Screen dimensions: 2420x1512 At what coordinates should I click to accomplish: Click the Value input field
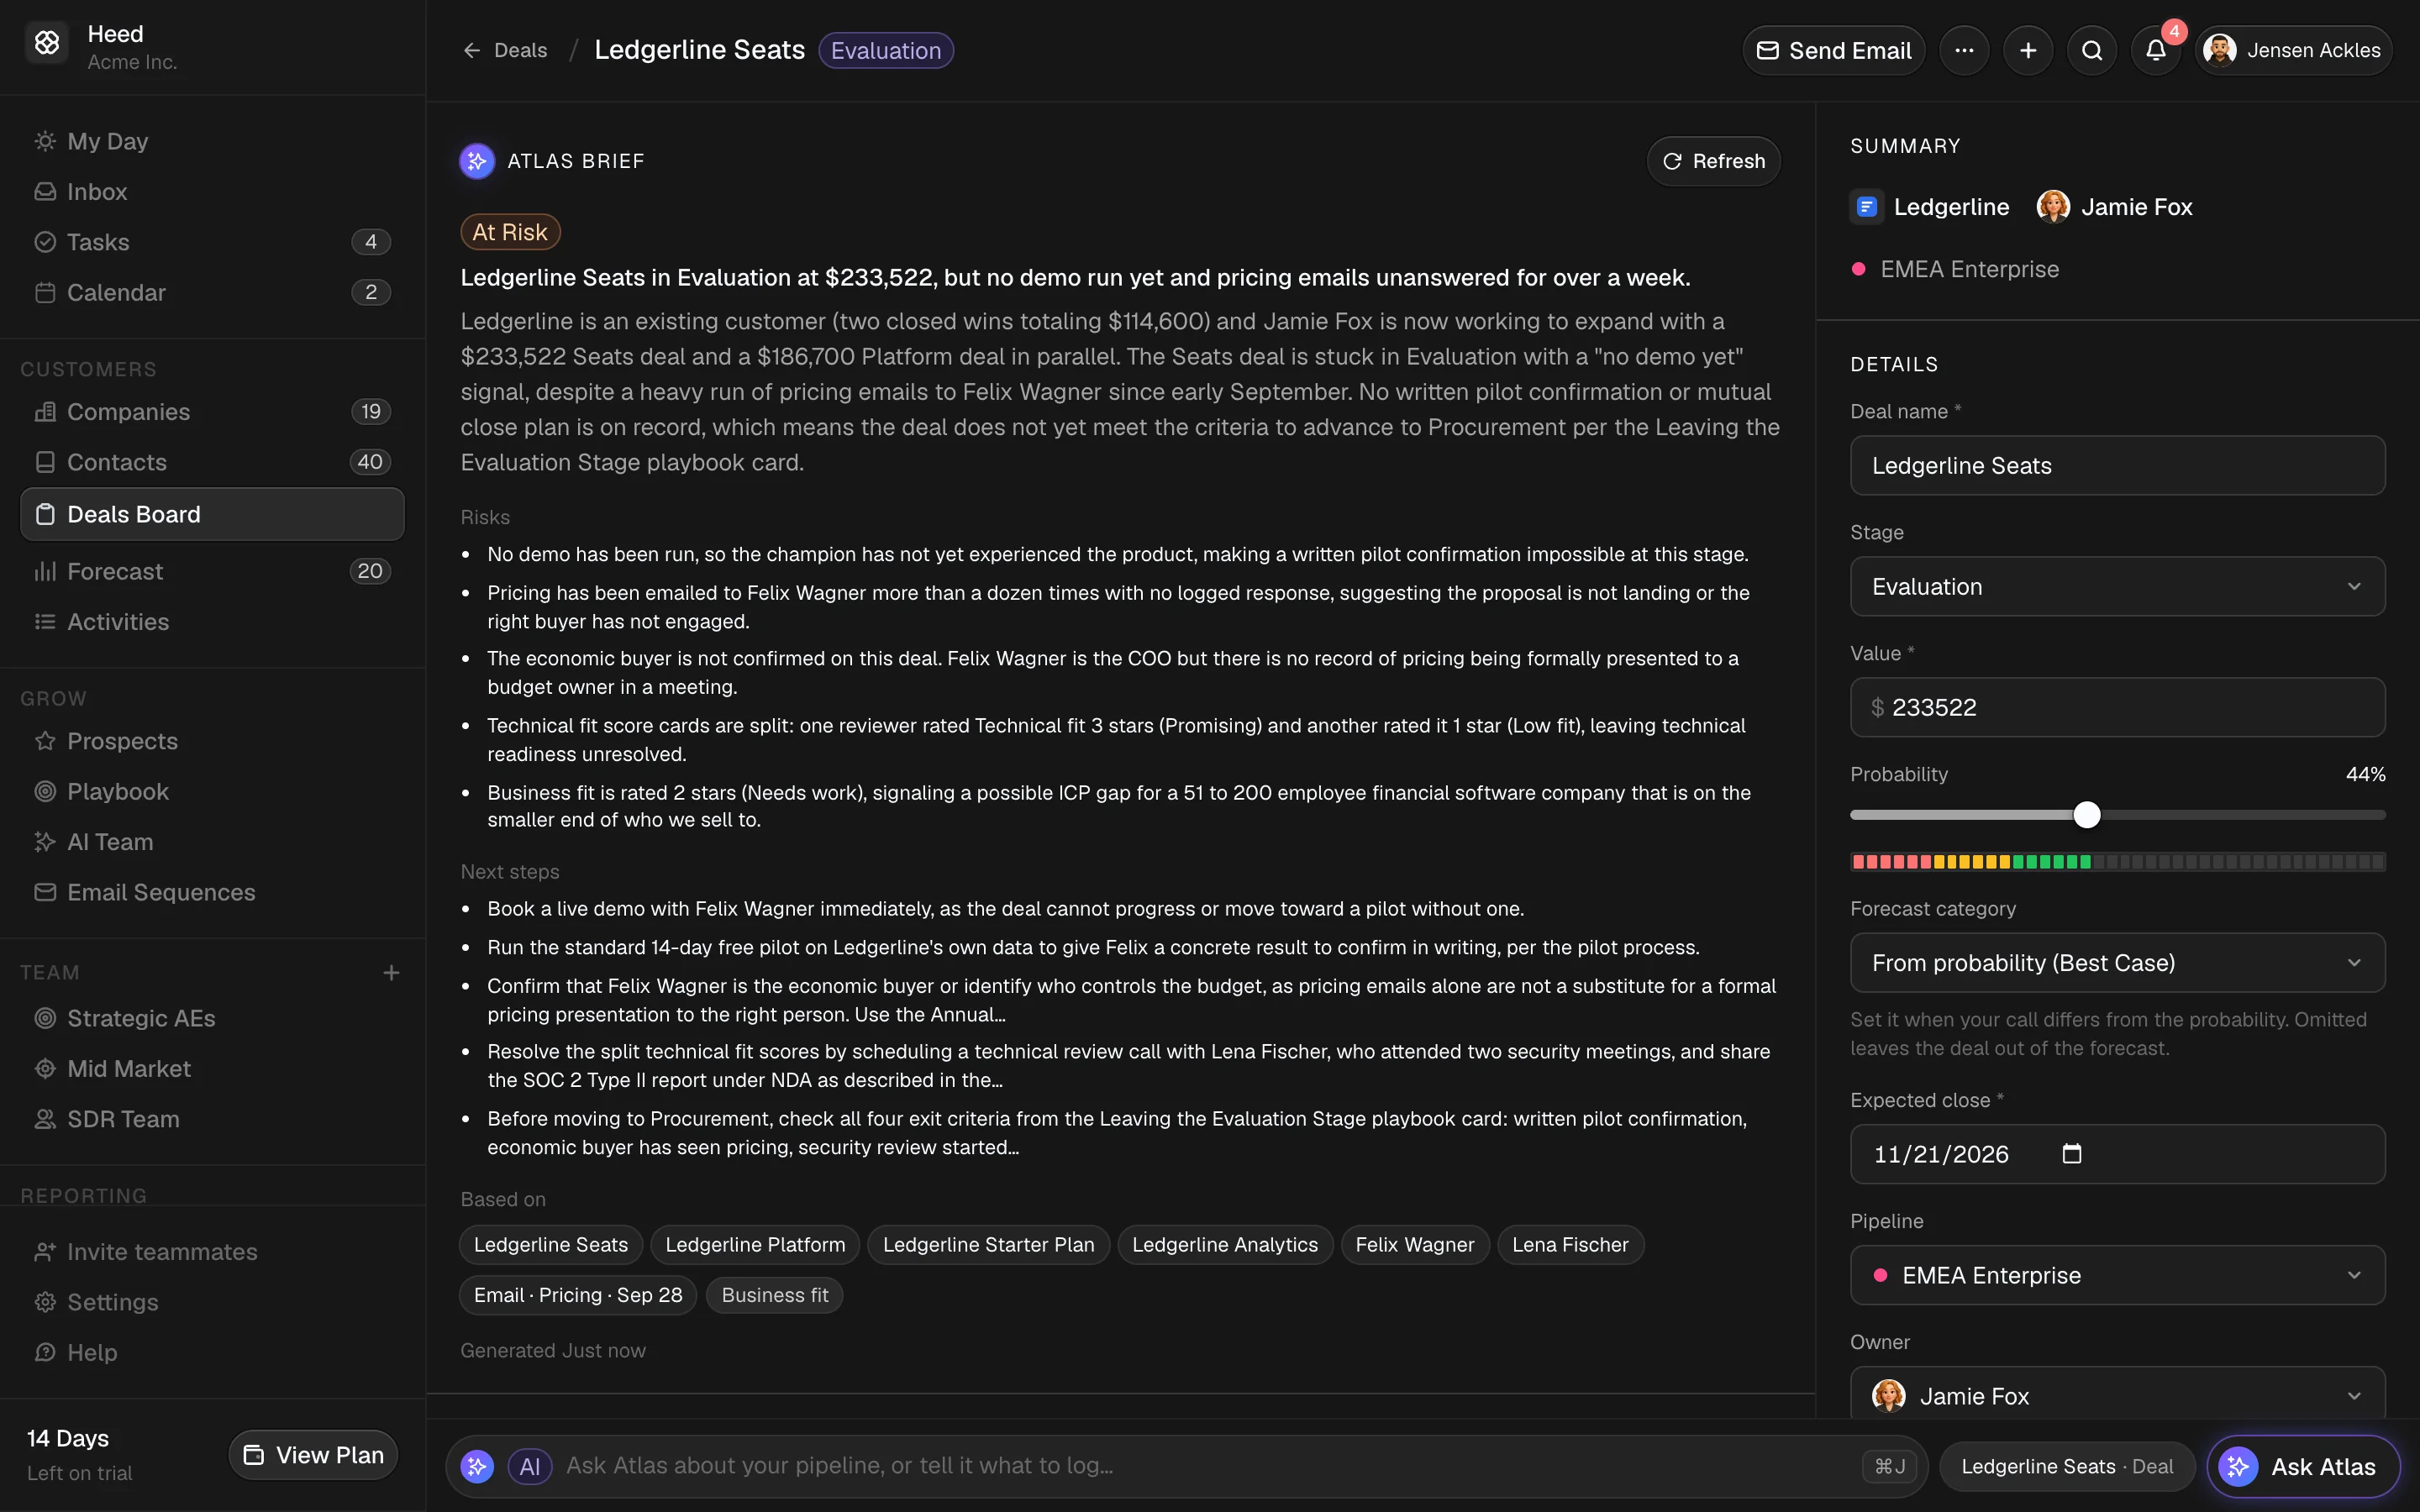[2117, 707]
